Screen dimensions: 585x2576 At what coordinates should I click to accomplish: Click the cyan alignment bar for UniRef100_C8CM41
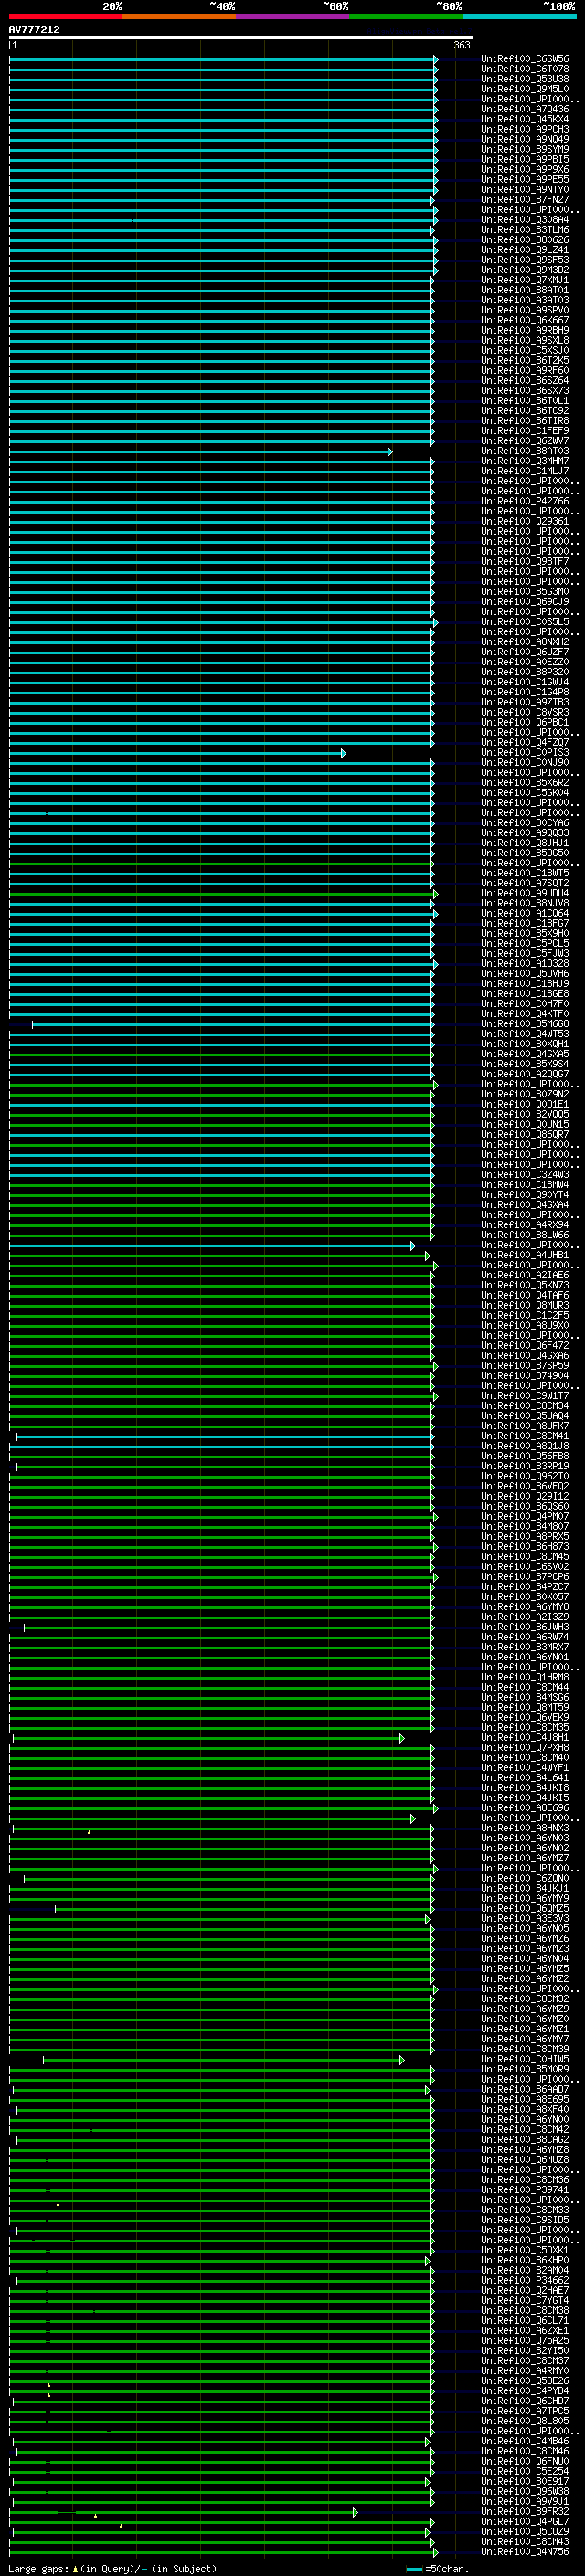[225, 1437]
